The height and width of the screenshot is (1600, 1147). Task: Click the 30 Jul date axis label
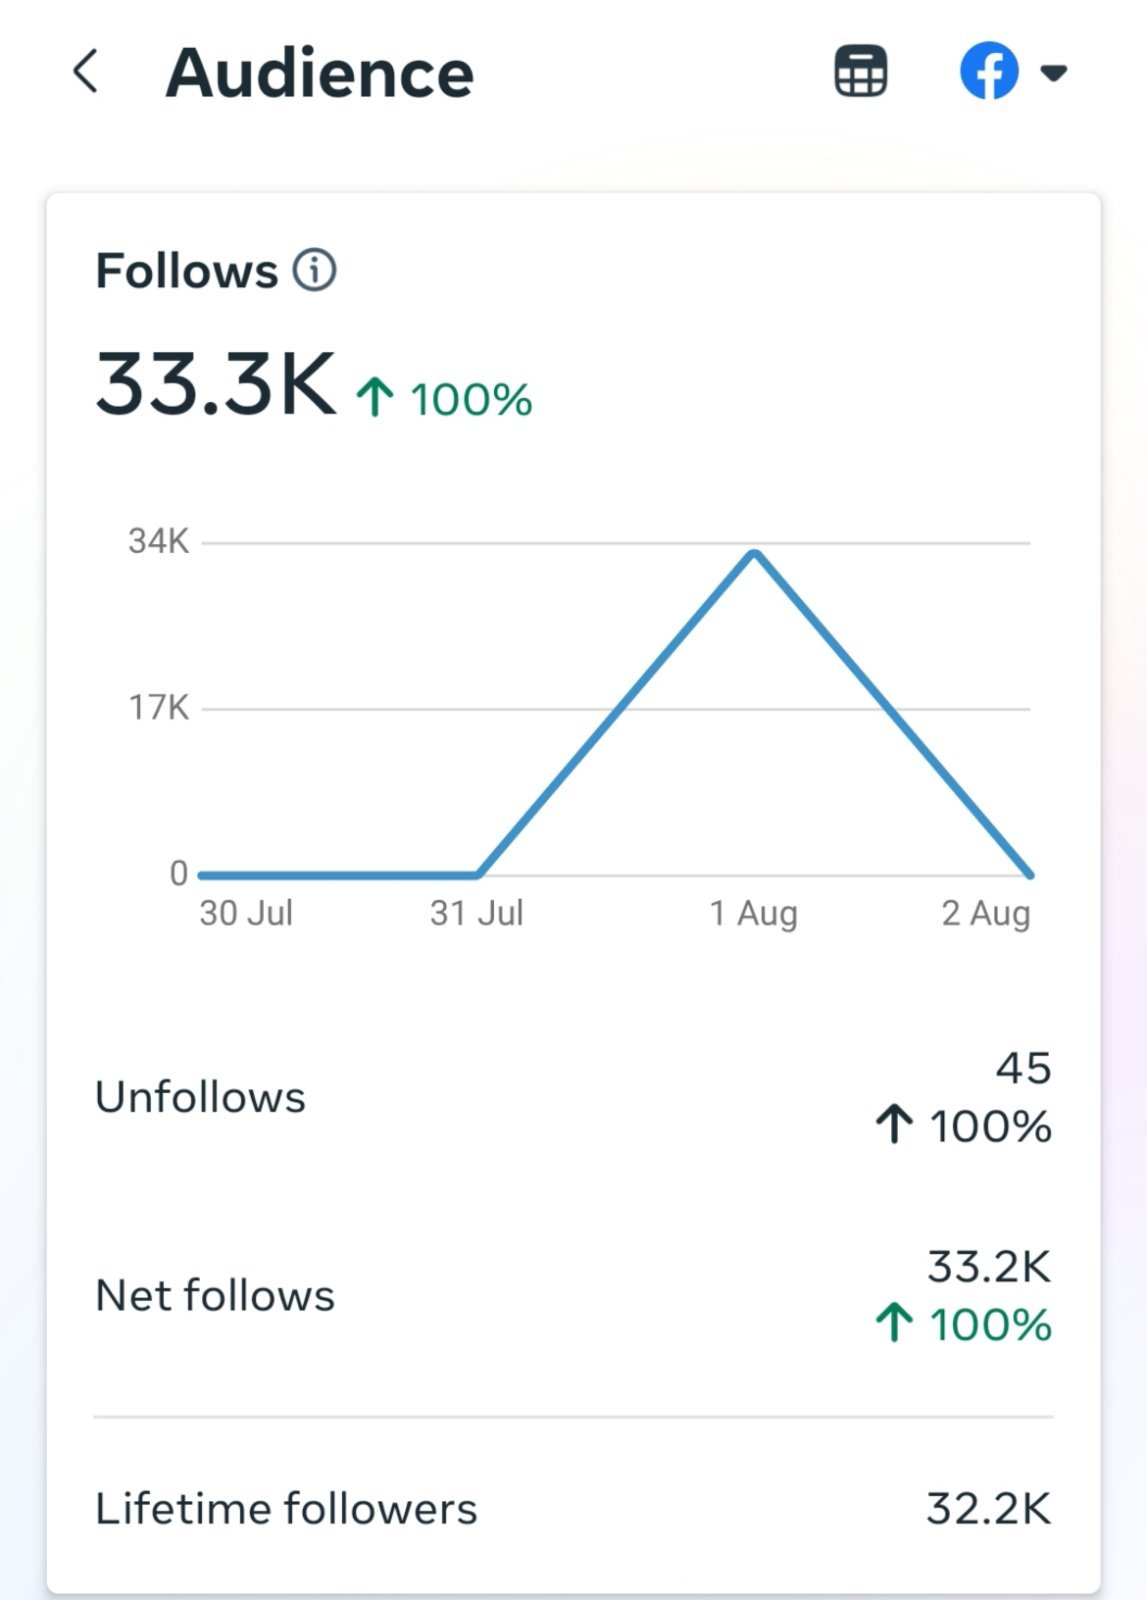[246, 913]
